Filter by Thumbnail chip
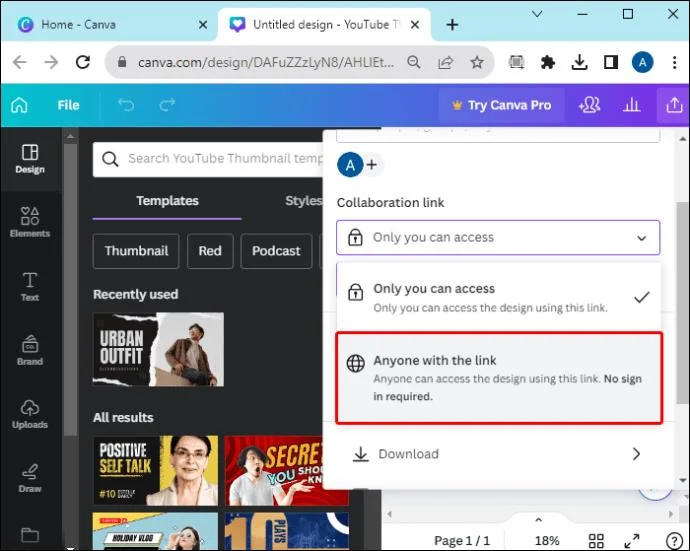This screenshot has height=551, width=690. [x=136, y=251]
